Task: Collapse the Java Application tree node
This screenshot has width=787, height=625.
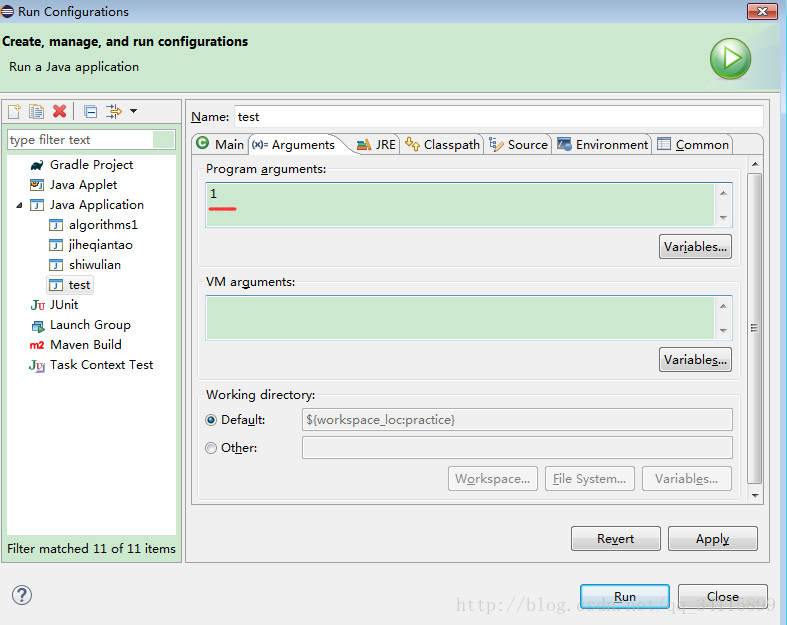Action: [x=19, y=205]
